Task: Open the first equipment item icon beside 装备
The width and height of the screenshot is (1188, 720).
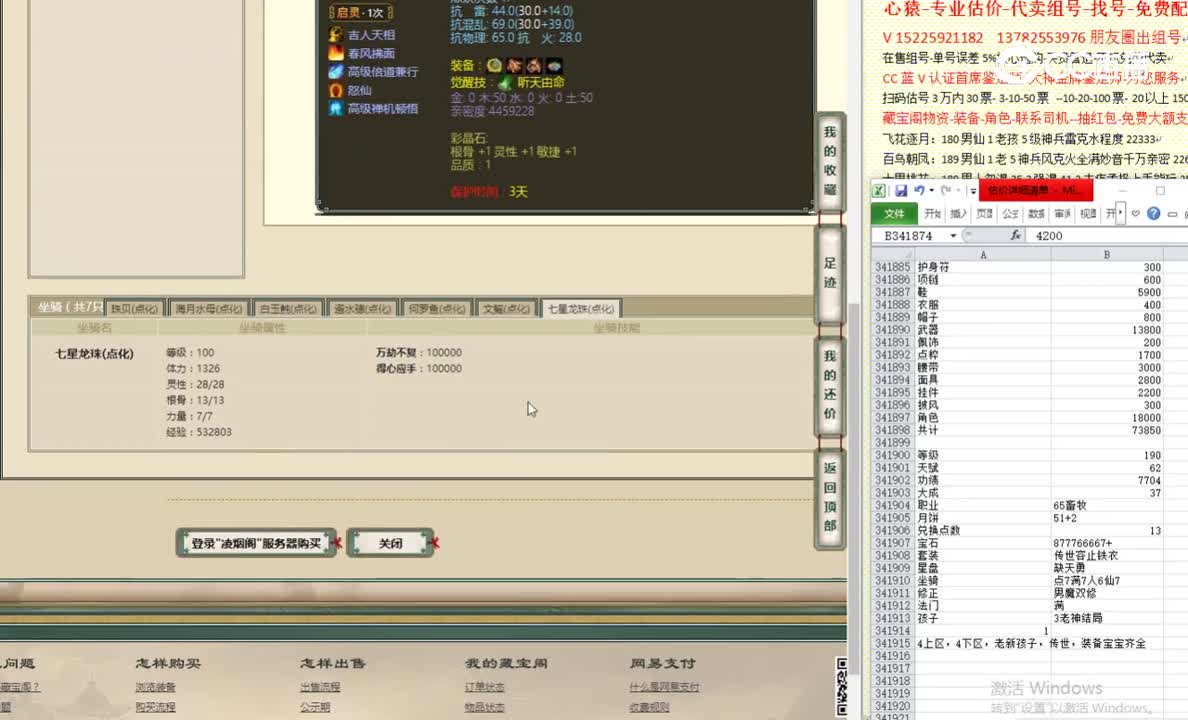Action: click(x=497, y=64)
